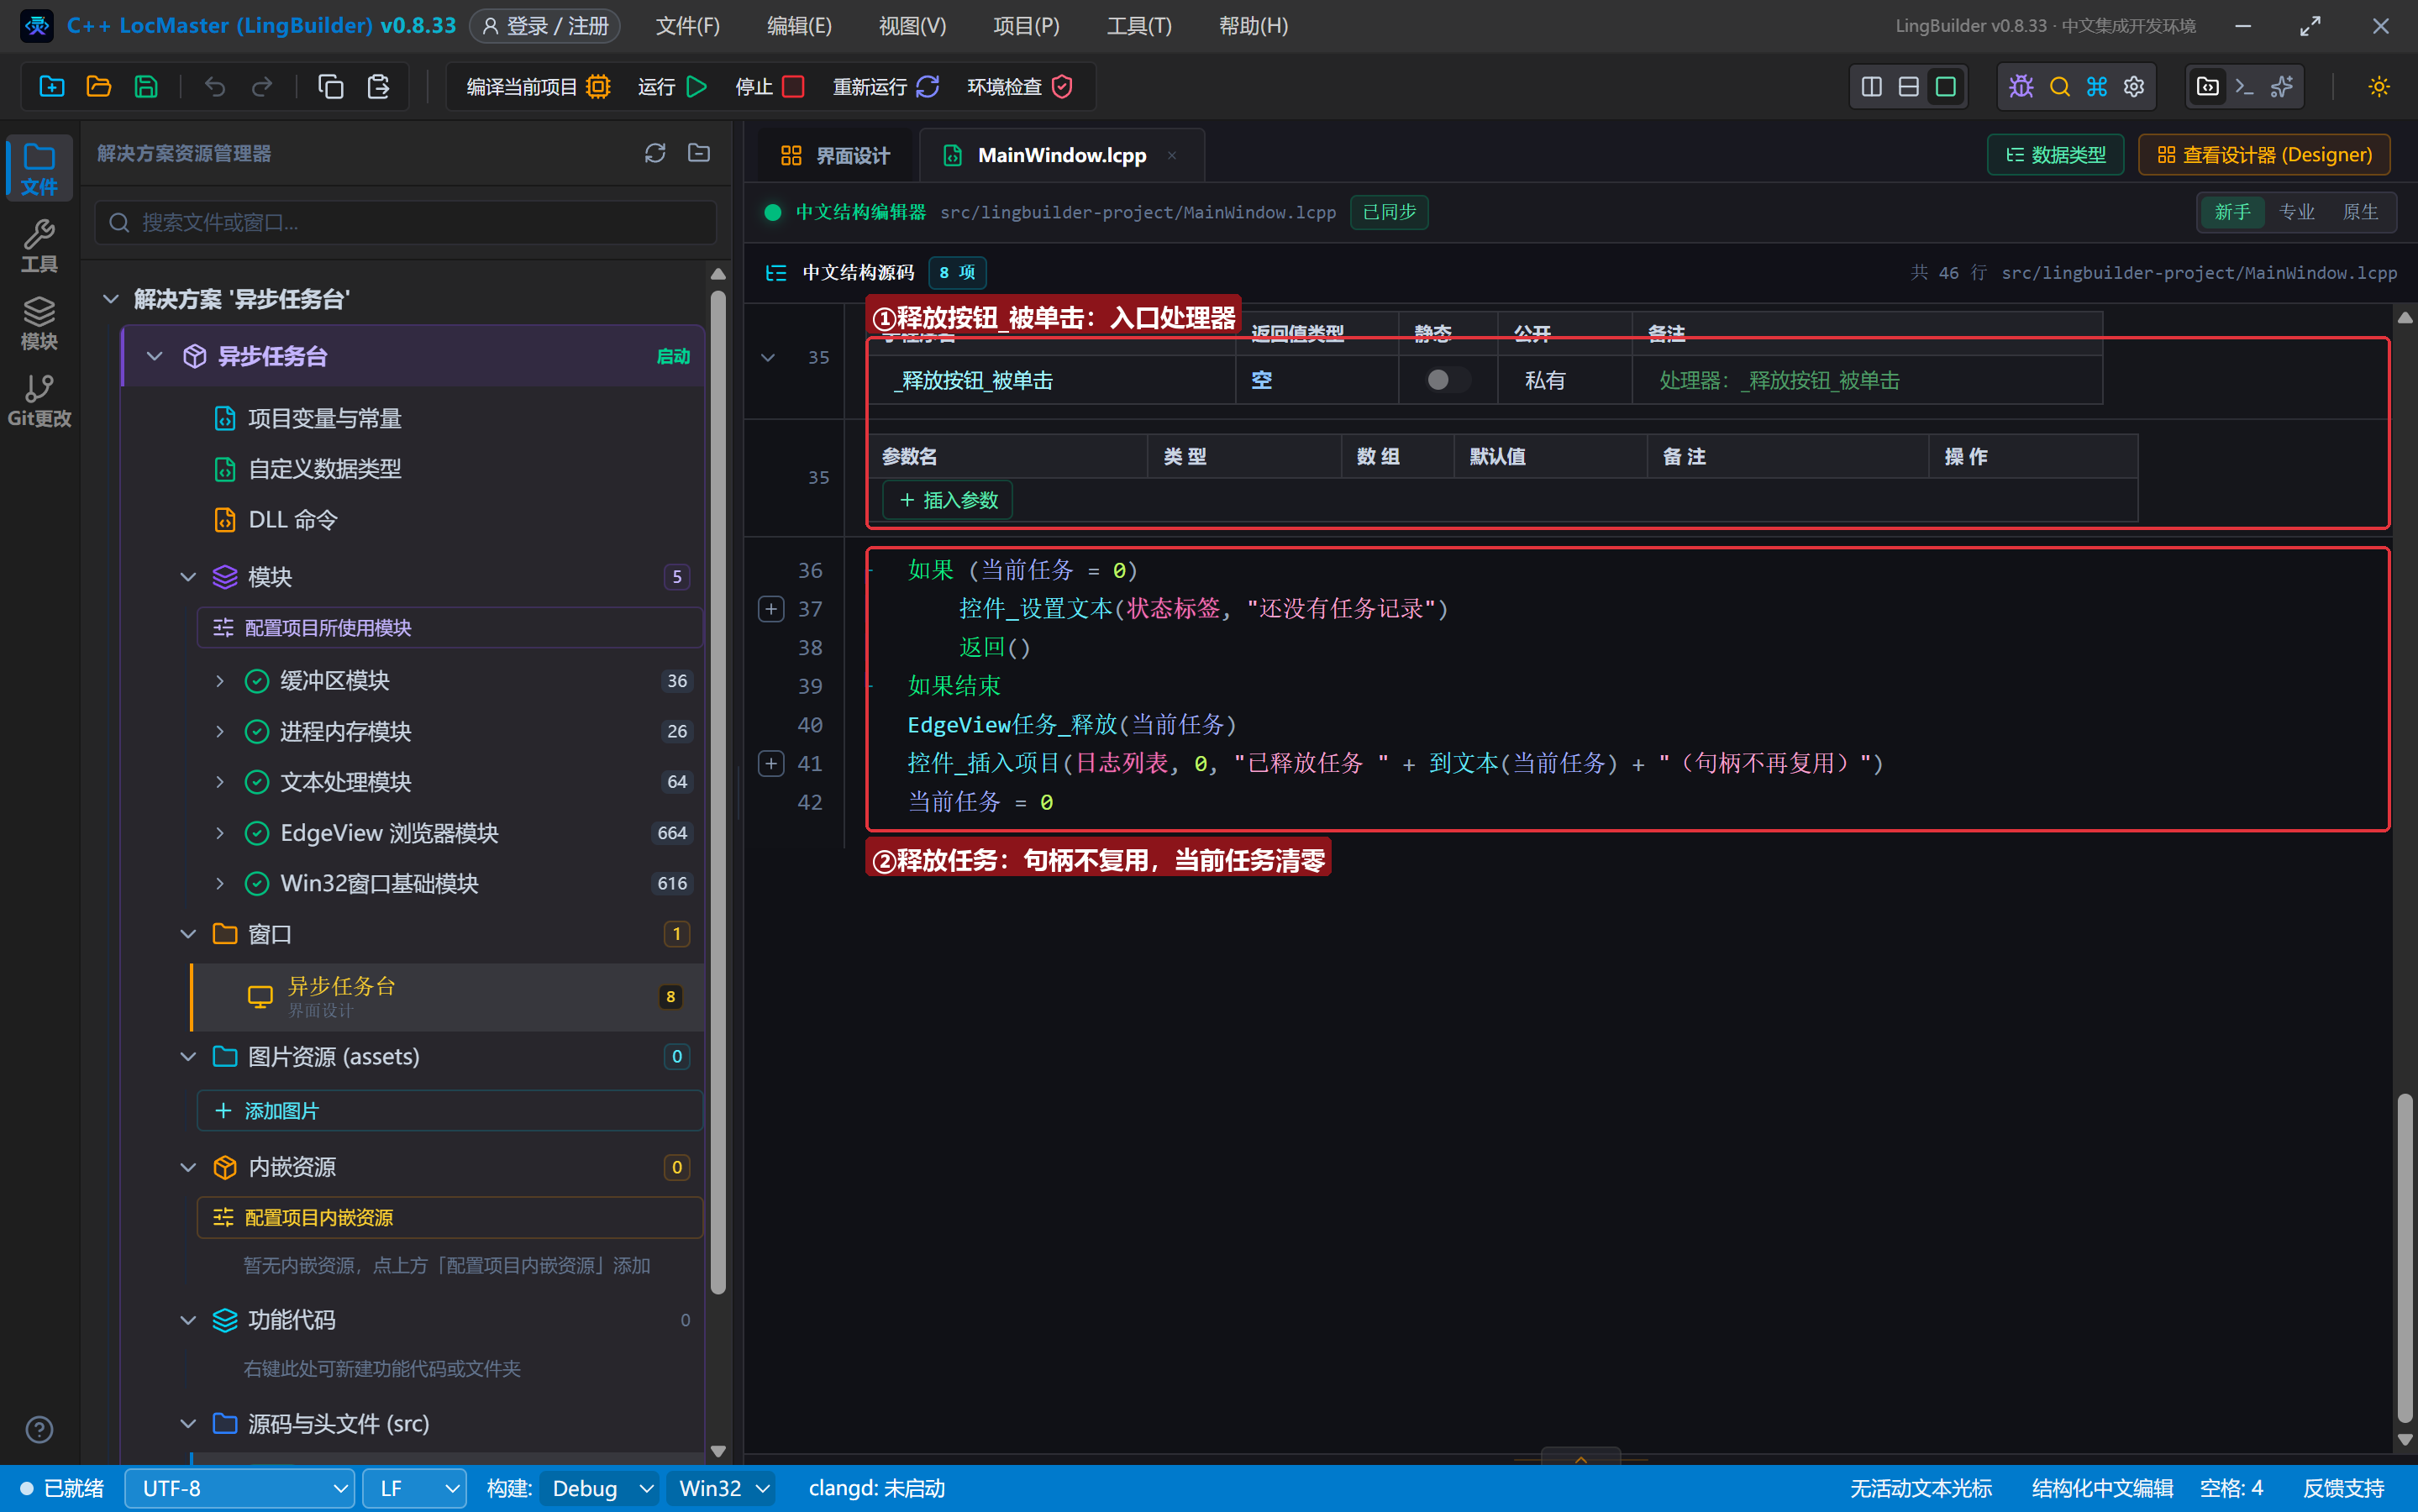Select split-columns layout icon

point(1871,87)
